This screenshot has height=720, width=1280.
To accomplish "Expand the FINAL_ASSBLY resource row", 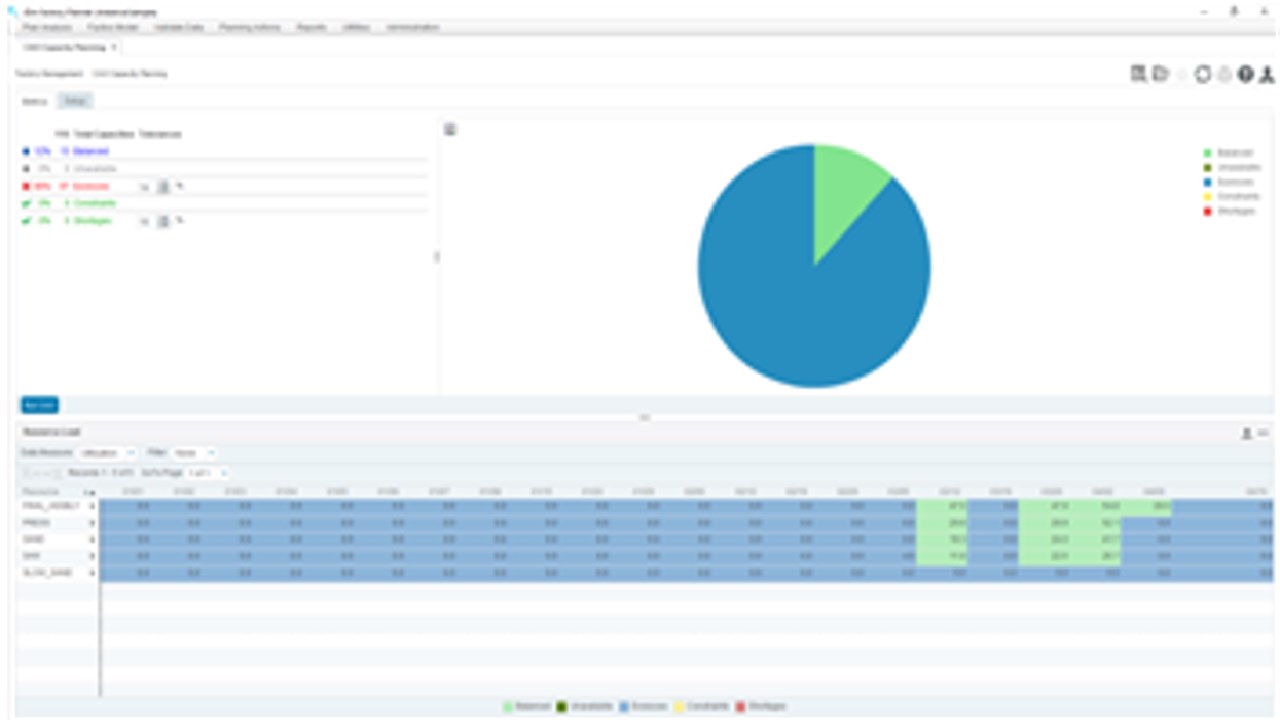I will (x=91, y=507).
